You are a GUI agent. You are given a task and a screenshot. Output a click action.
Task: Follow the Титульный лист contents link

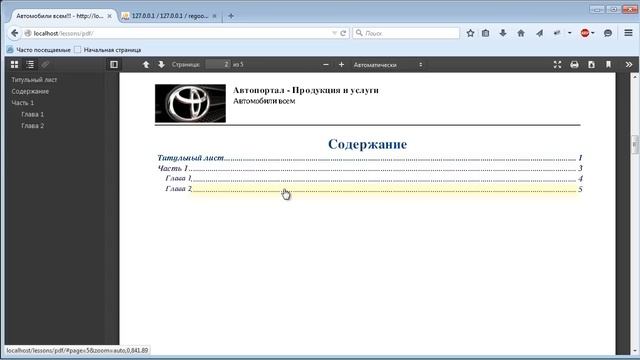pyautogui.click(x=370, y=158)
